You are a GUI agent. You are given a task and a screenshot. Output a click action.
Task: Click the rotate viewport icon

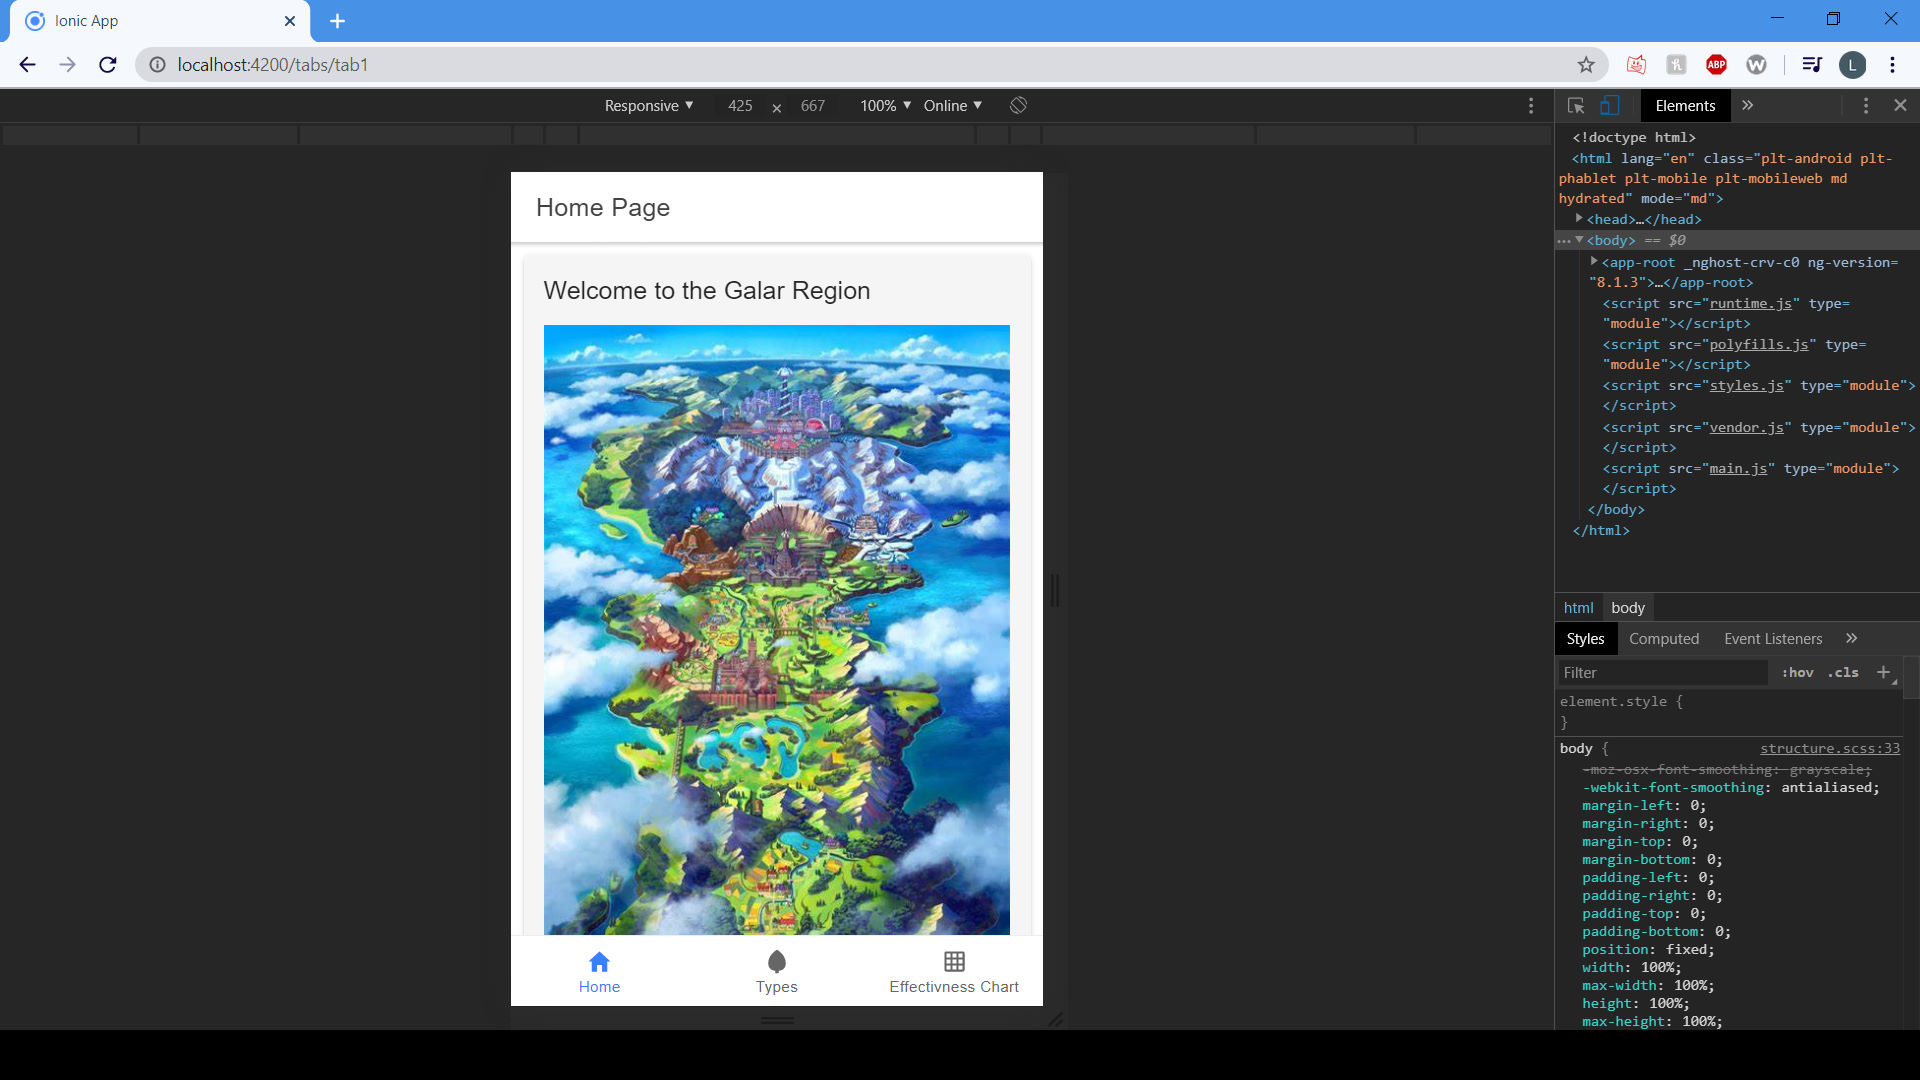pos(1019,105)
